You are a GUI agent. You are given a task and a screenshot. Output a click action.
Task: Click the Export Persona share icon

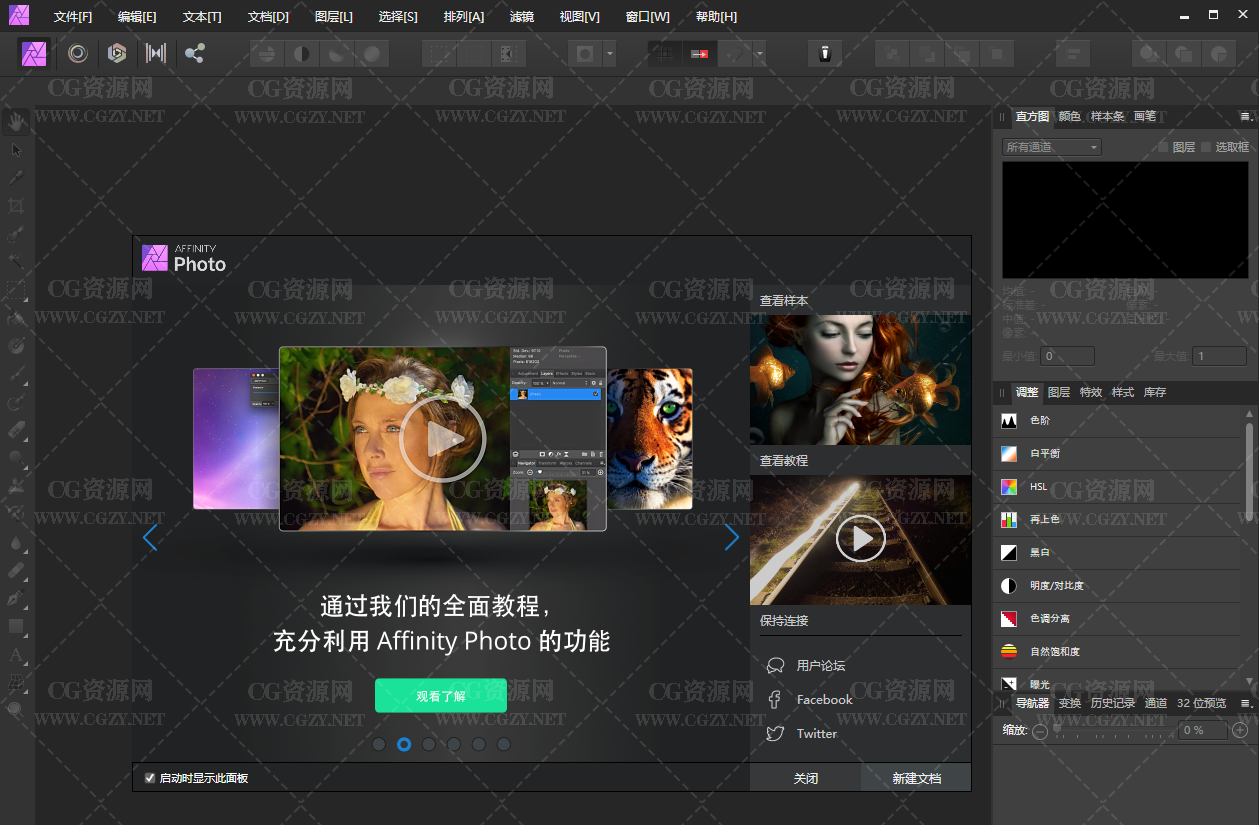coord(194,53)
